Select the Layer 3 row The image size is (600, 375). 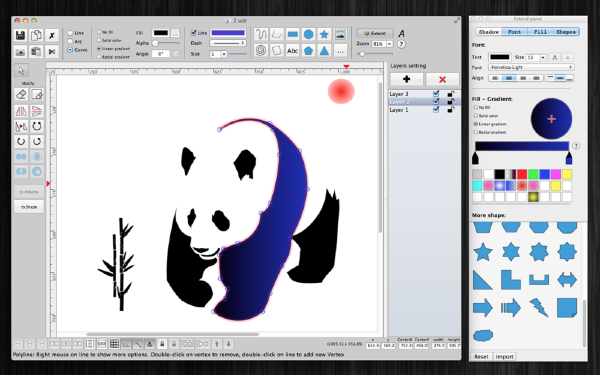click(x=424, y=94)
